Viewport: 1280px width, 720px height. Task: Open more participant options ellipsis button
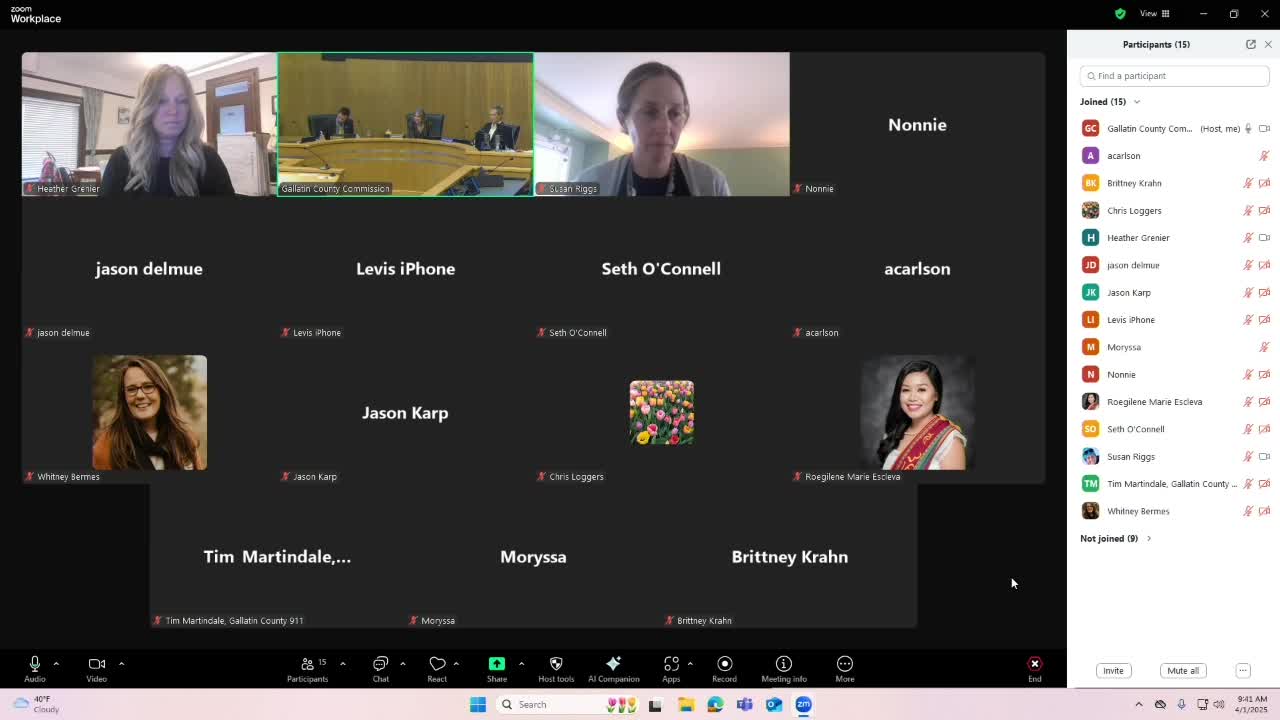click(1243, 671)
